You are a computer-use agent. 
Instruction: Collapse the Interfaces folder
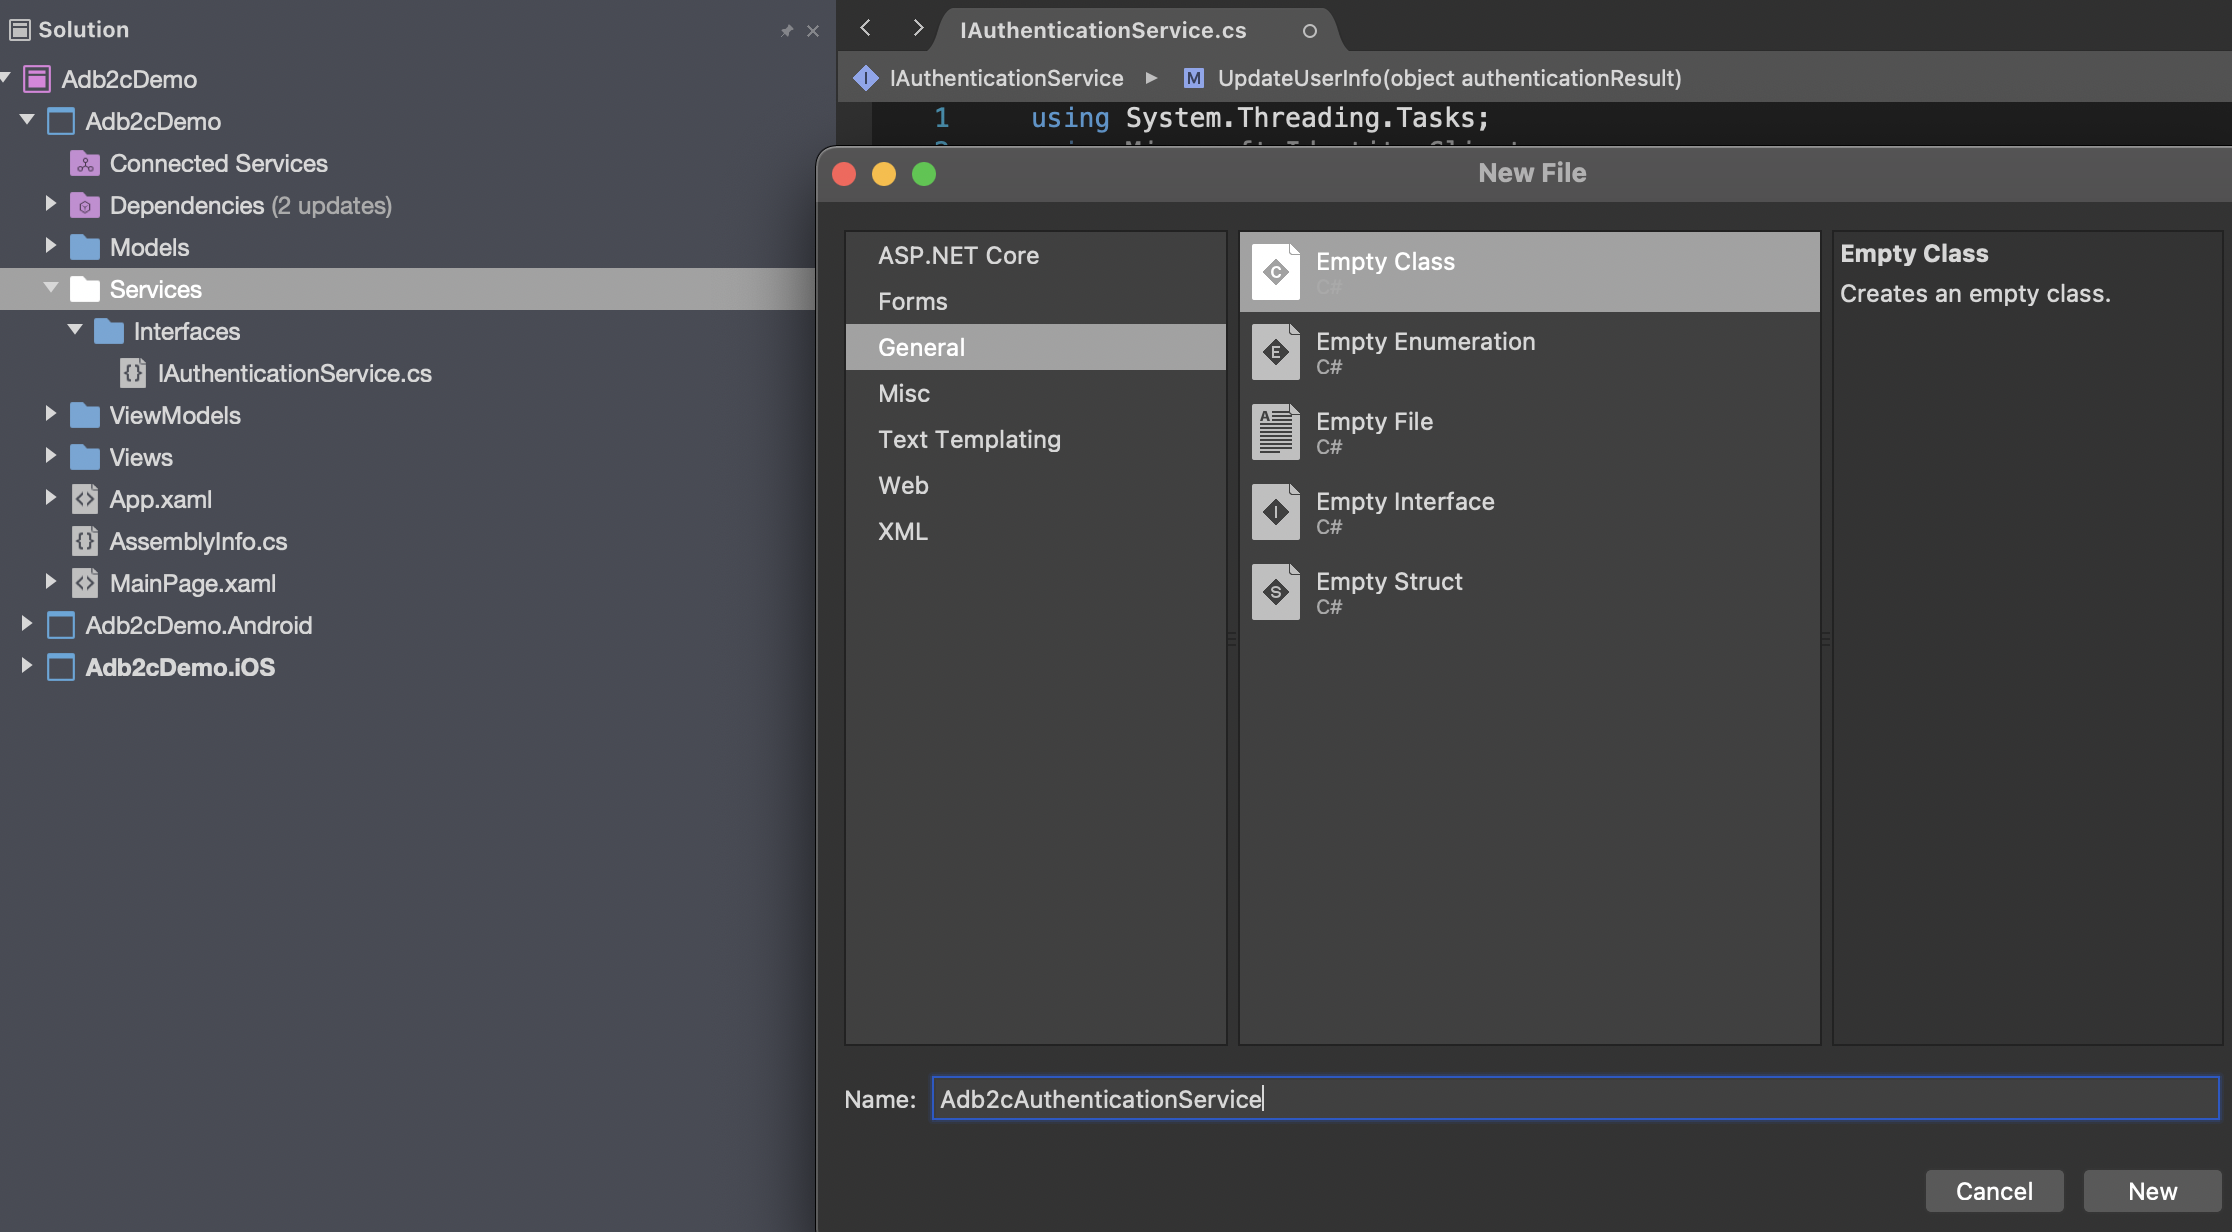[75, 330]
